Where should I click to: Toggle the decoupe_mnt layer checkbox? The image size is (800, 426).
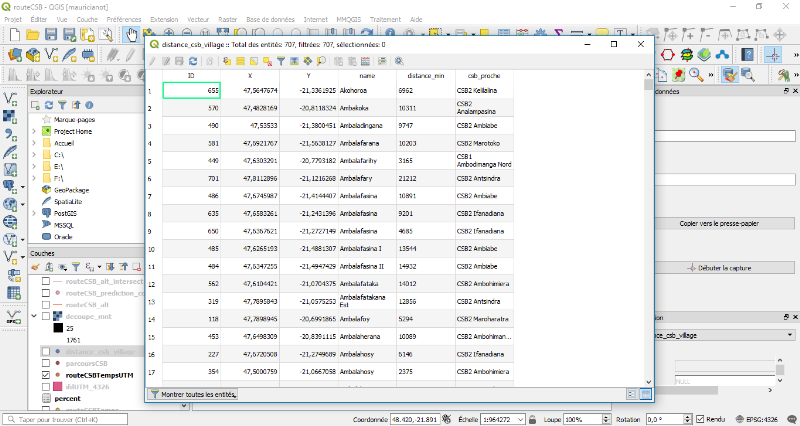(x=46, y=316)
